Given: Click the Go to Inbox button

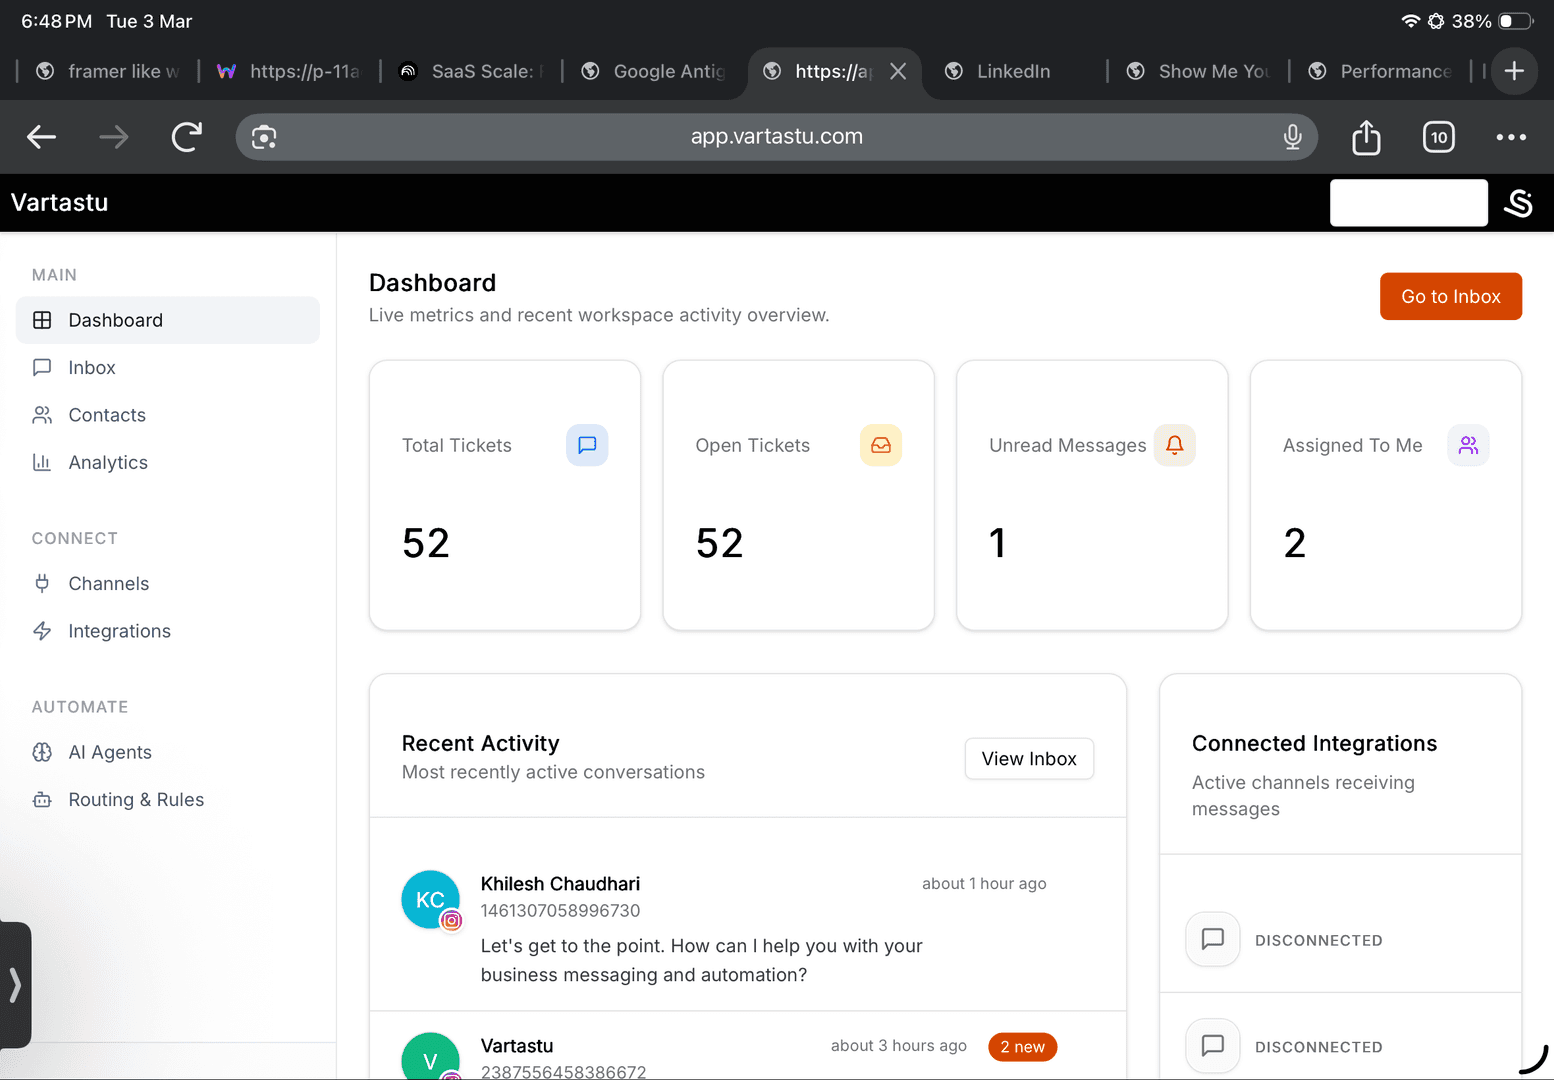Looking at the screenshot, I should pos(1450,296).
